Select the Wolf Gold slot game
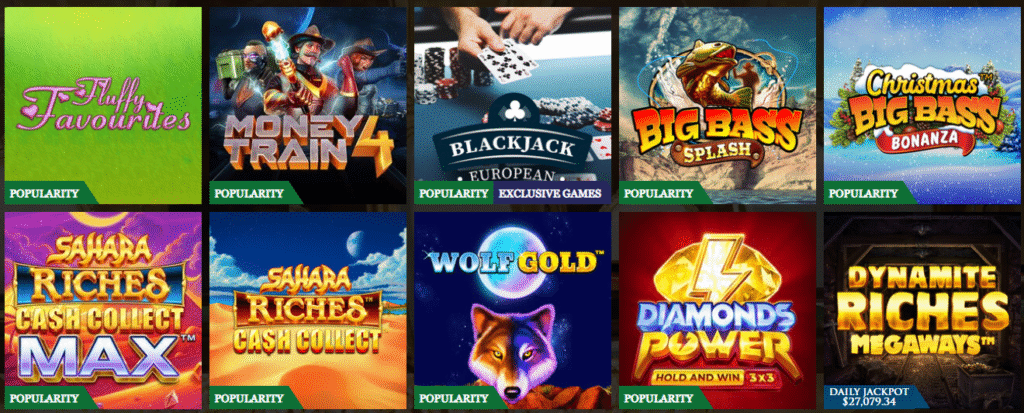The image size is (1024, 413). (513, 310)
